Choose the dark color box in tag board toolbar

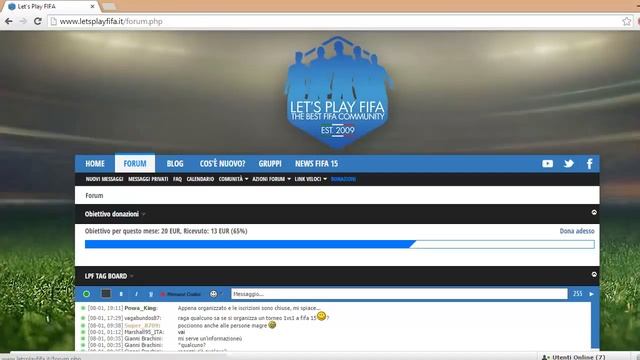(x=106, y=293)
